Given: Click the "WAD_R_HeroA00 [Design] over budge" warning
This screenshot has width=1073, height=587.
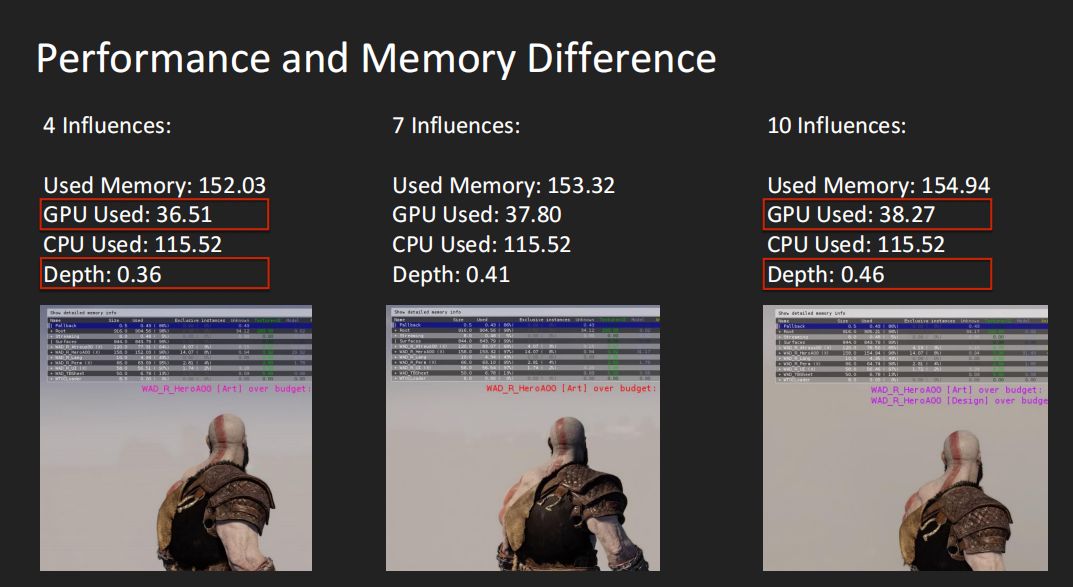Looking at the screenshot, I should pyautogui.click(x=959, y=400).
